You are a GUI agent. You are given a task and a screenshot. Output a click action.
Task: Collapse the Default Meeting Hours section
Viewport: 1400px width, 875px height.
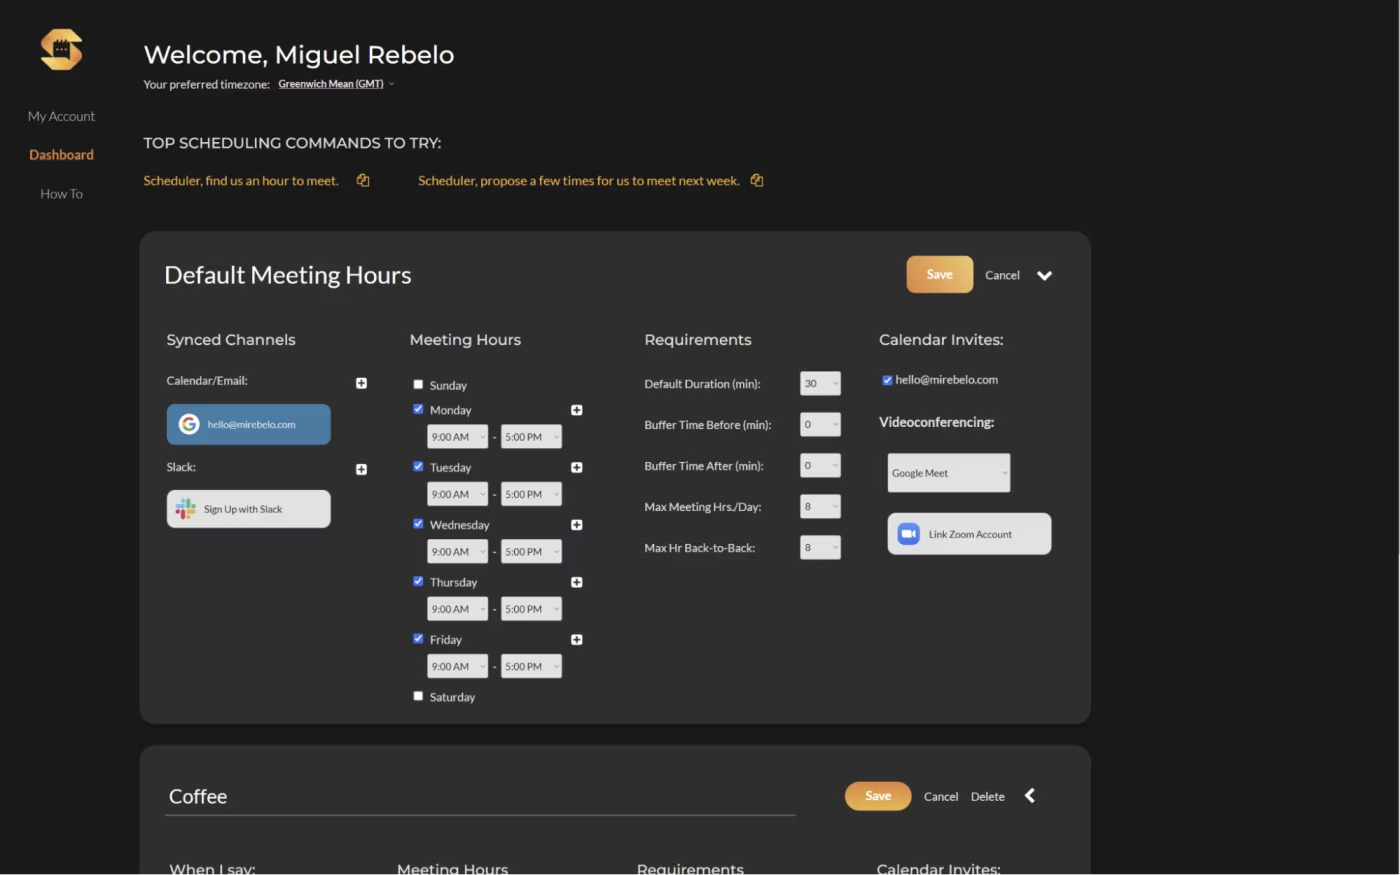pyautogui.click(x=1044, y=274)
